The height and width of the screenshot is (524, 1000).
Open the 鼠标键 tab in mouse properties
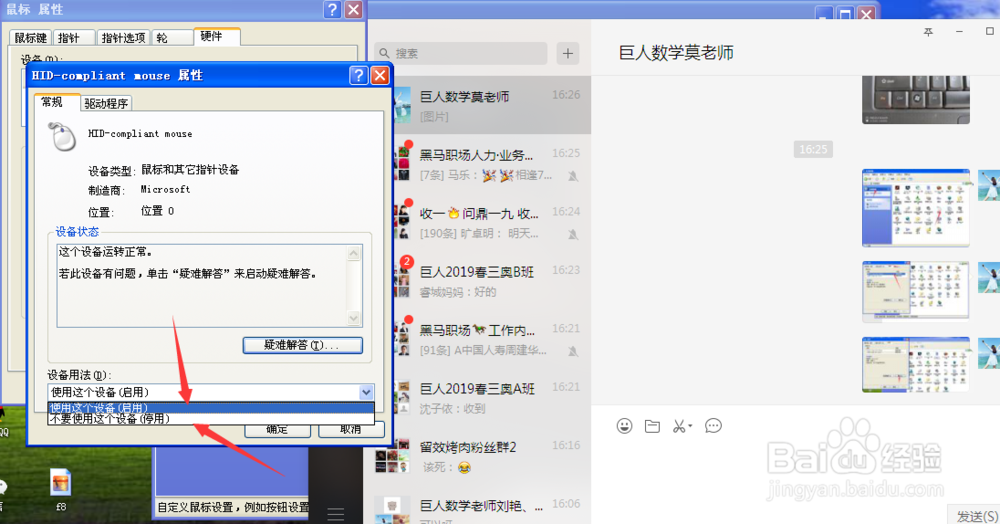31,38
